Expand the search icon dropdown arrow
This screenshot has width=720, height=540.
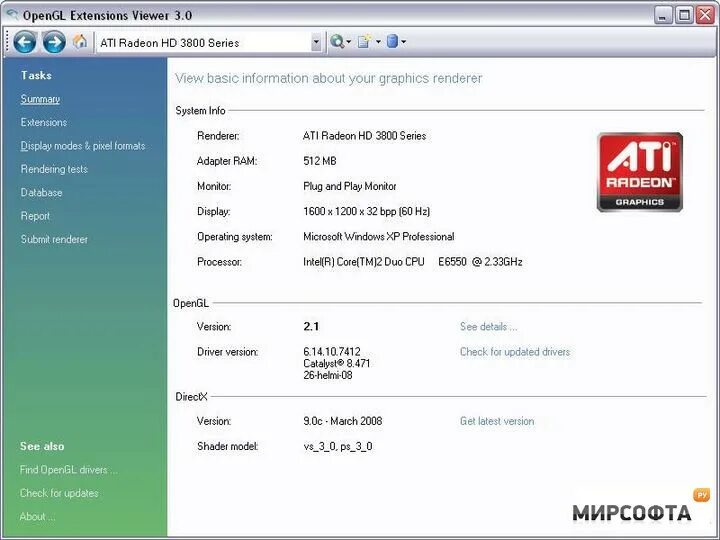[349, 42]
